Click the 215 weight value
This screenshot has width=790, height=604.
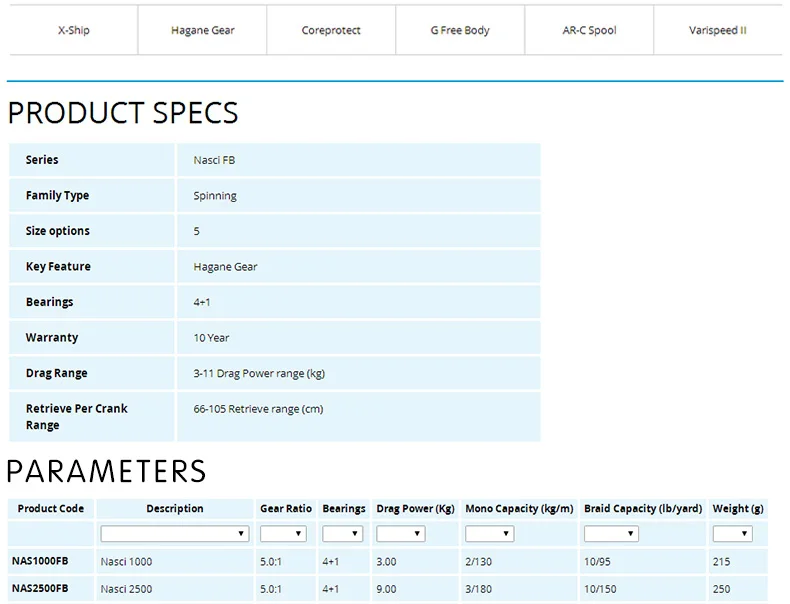(x=721, y=562)
